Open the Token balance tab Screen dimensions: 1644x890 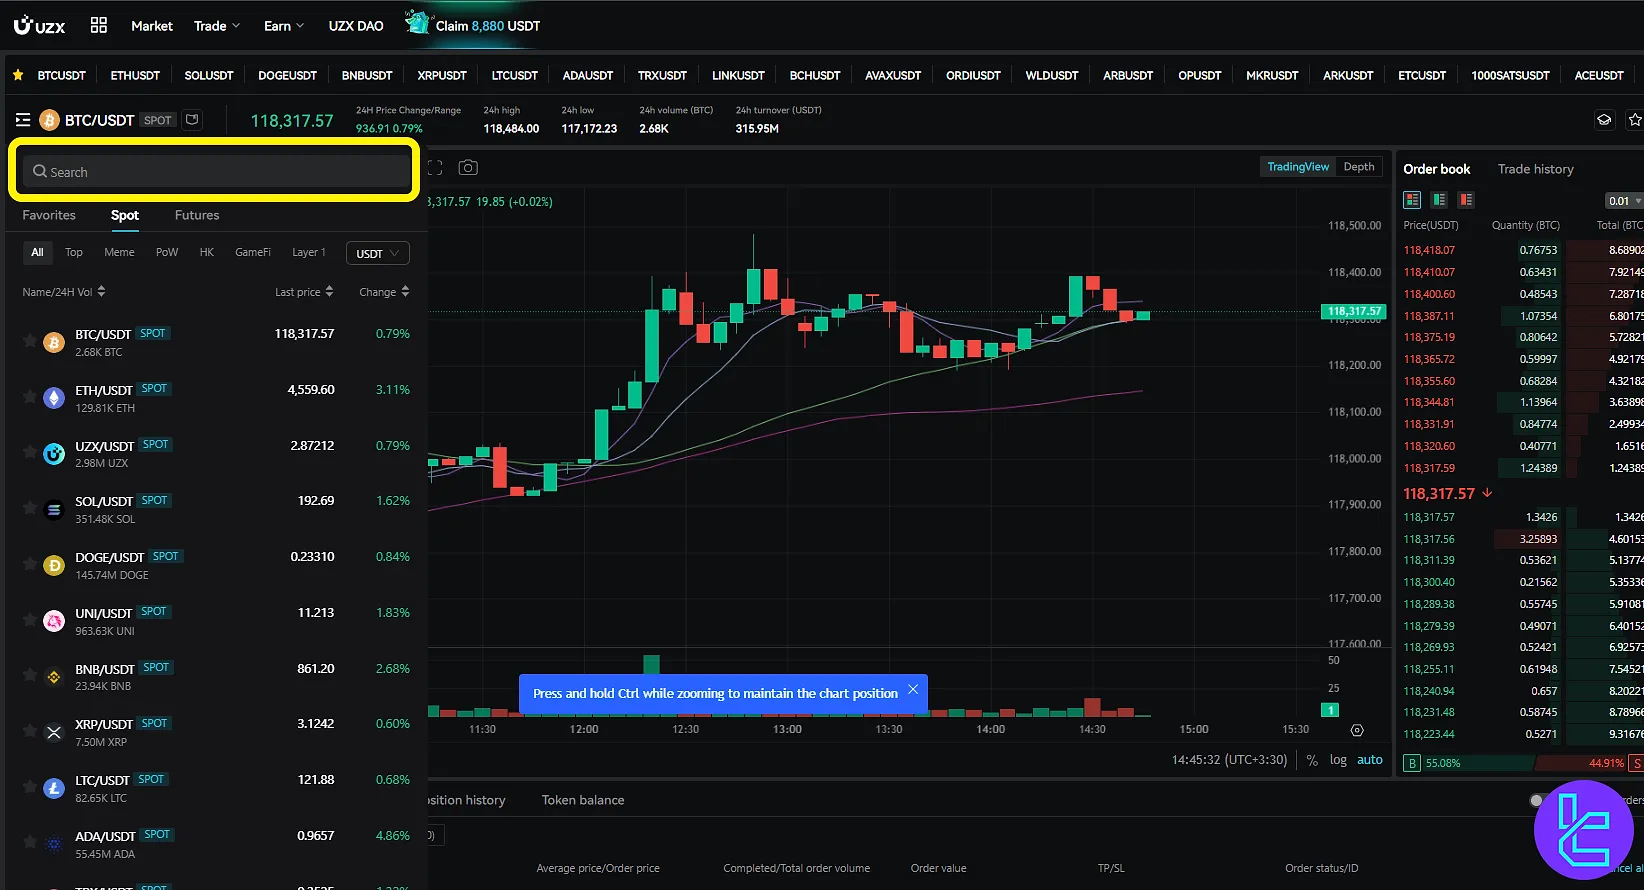583,800
